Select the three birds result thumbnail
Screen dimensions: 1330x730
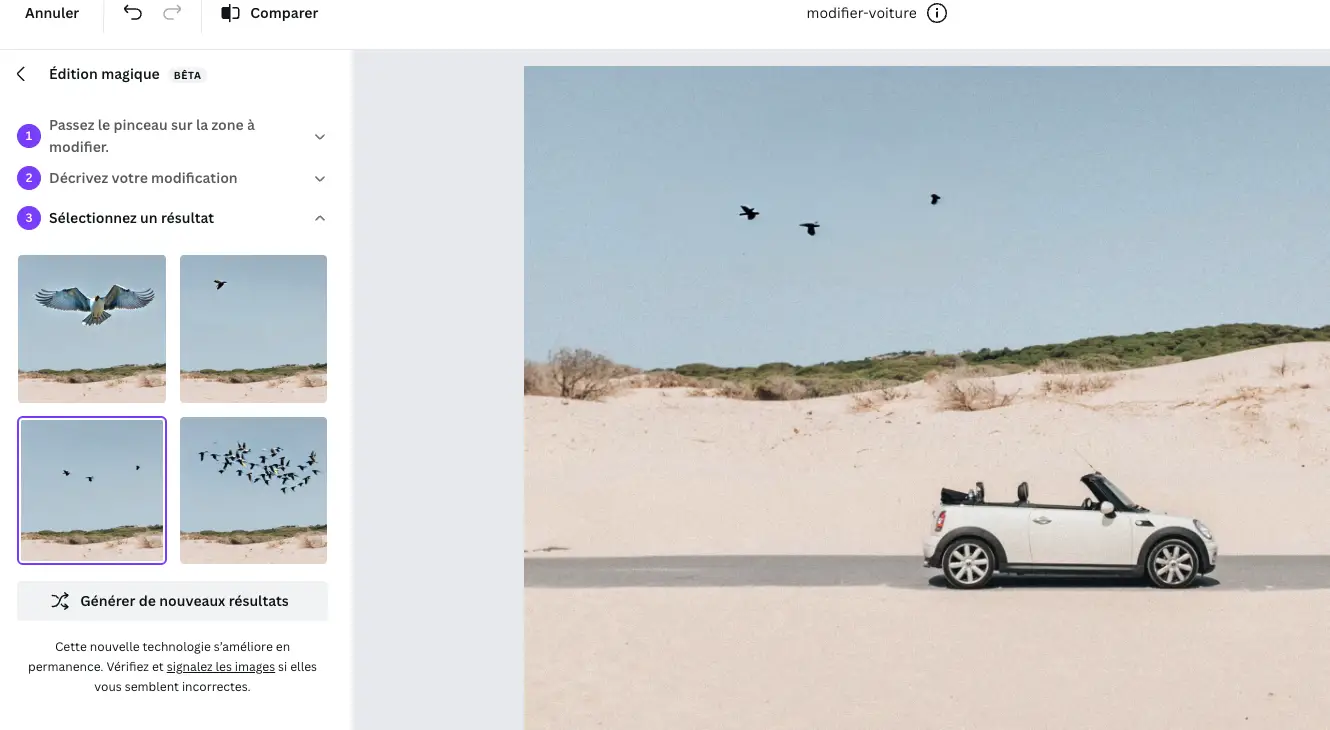point(92,490)
